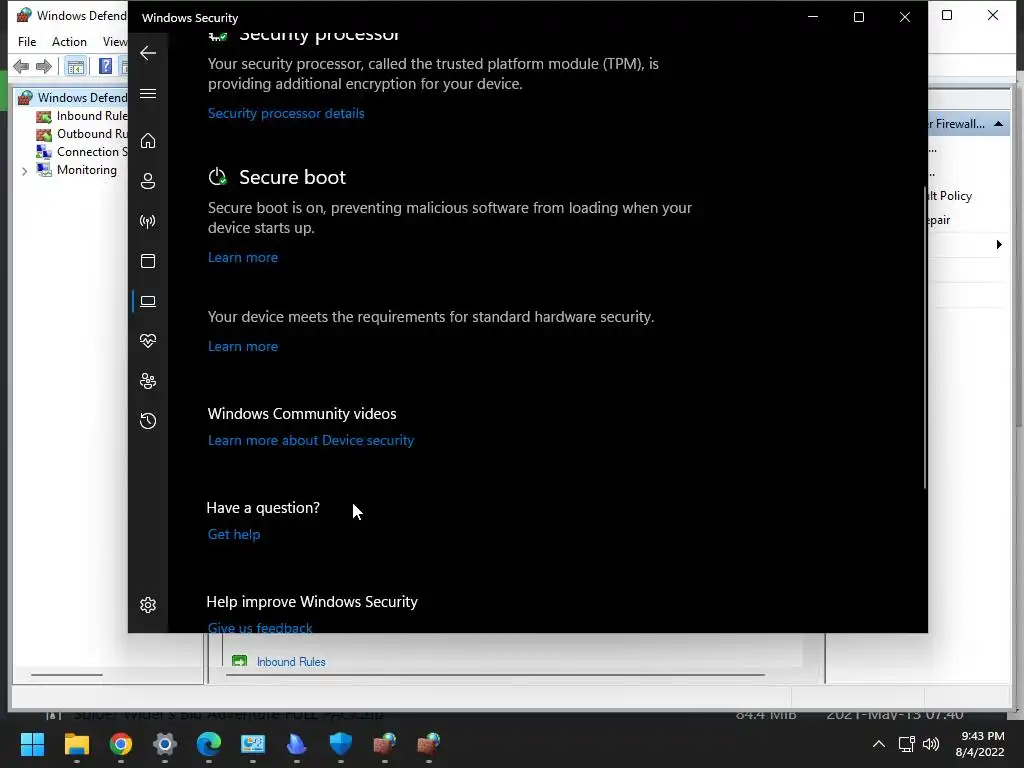Viewport: 1024px width, 768px height.
Task: Click the back arrow in Firewall toolbar
Action: pyautogui.click(x=21, y=66)
